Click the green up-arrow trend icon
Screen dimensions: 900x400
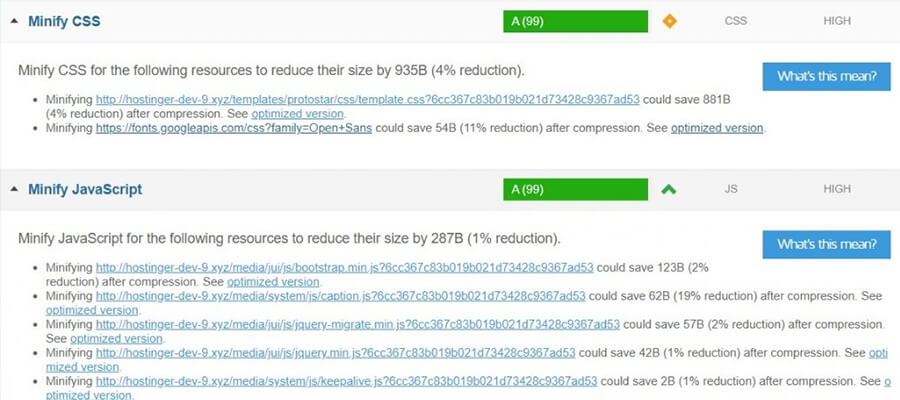tap(669, 188)
